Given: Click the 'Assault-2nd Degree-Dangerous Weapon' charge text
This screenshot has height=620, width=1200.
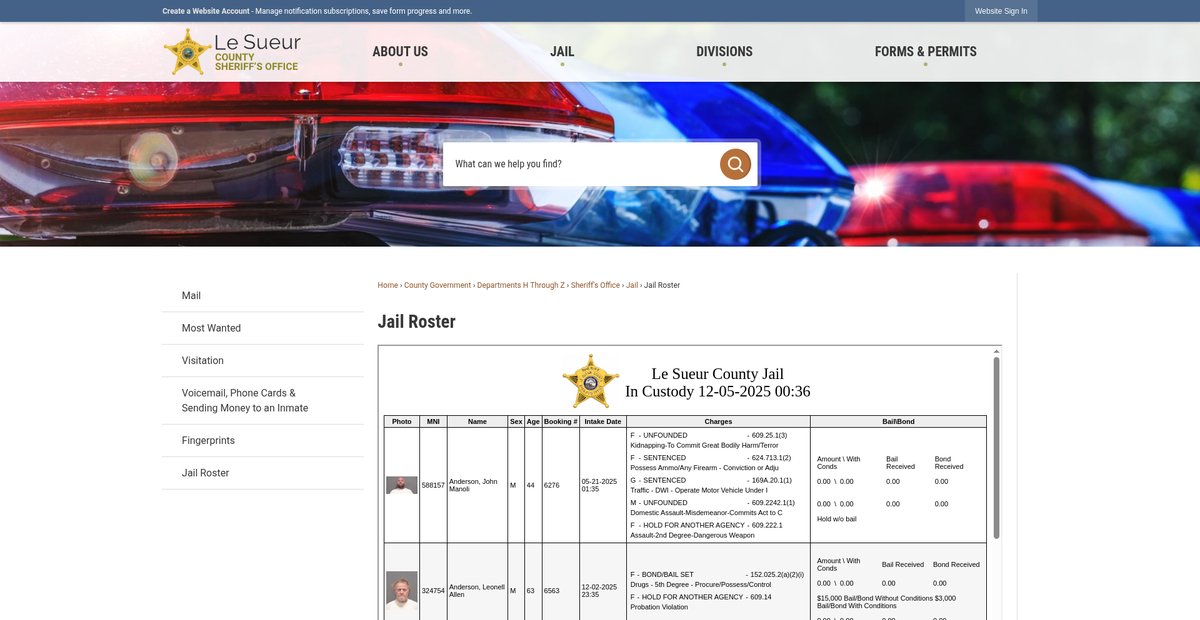Looking at the screenshot, I should [692, 535].
